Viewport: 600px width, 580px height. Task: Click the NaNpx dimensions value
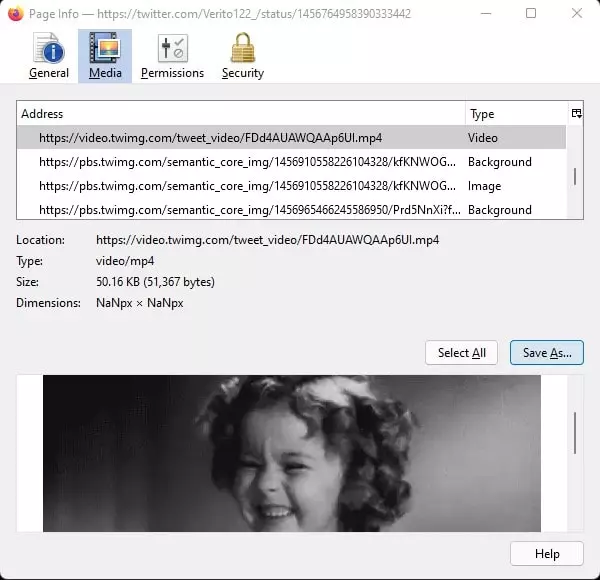coord(139,303)
